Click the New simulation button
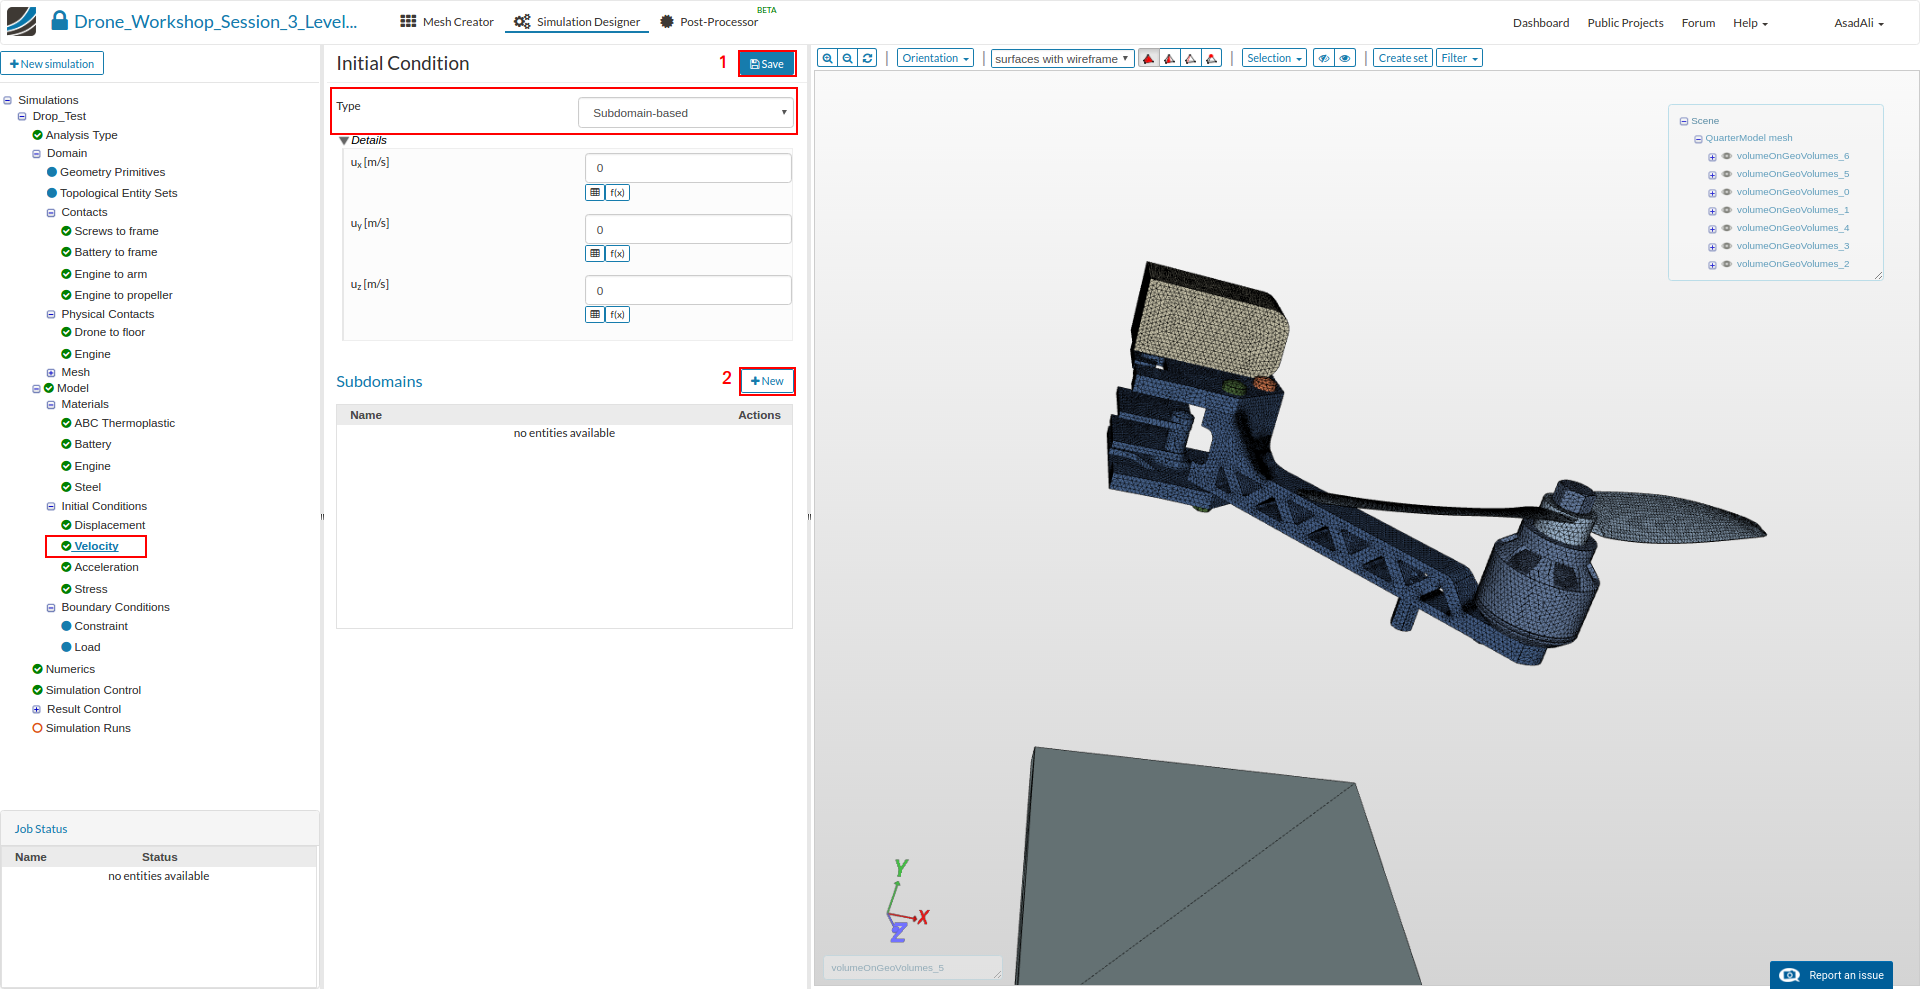 tap(52, 64)
